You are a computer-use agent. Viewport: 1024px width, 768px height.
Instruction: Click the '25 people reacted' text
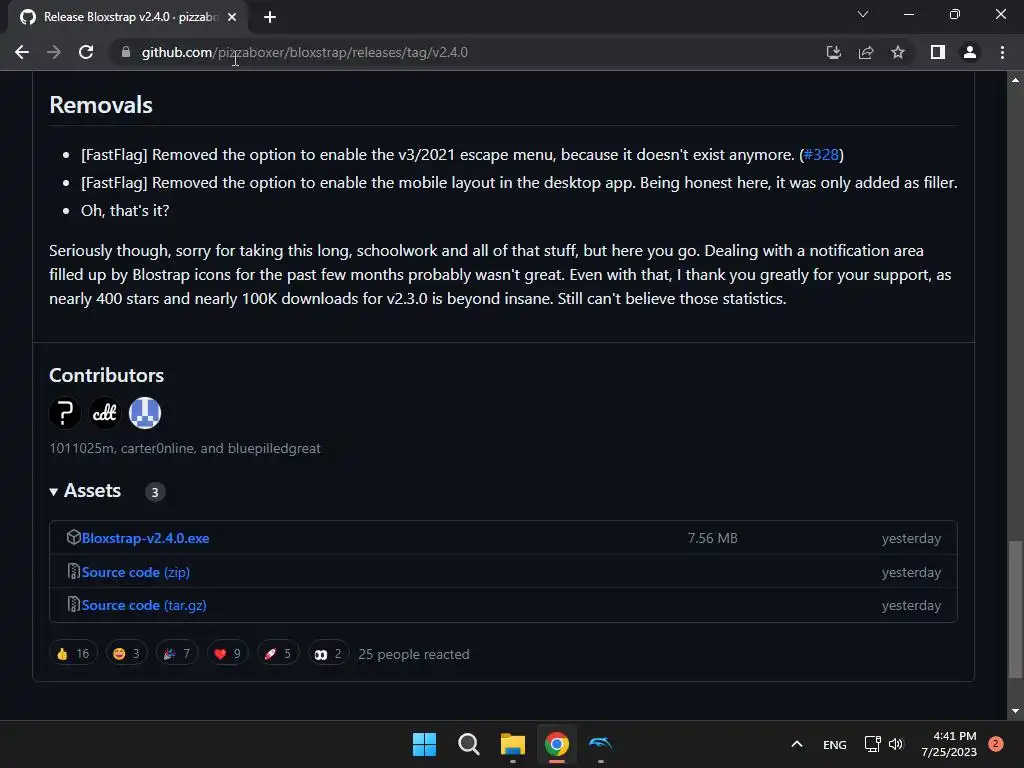413,654
